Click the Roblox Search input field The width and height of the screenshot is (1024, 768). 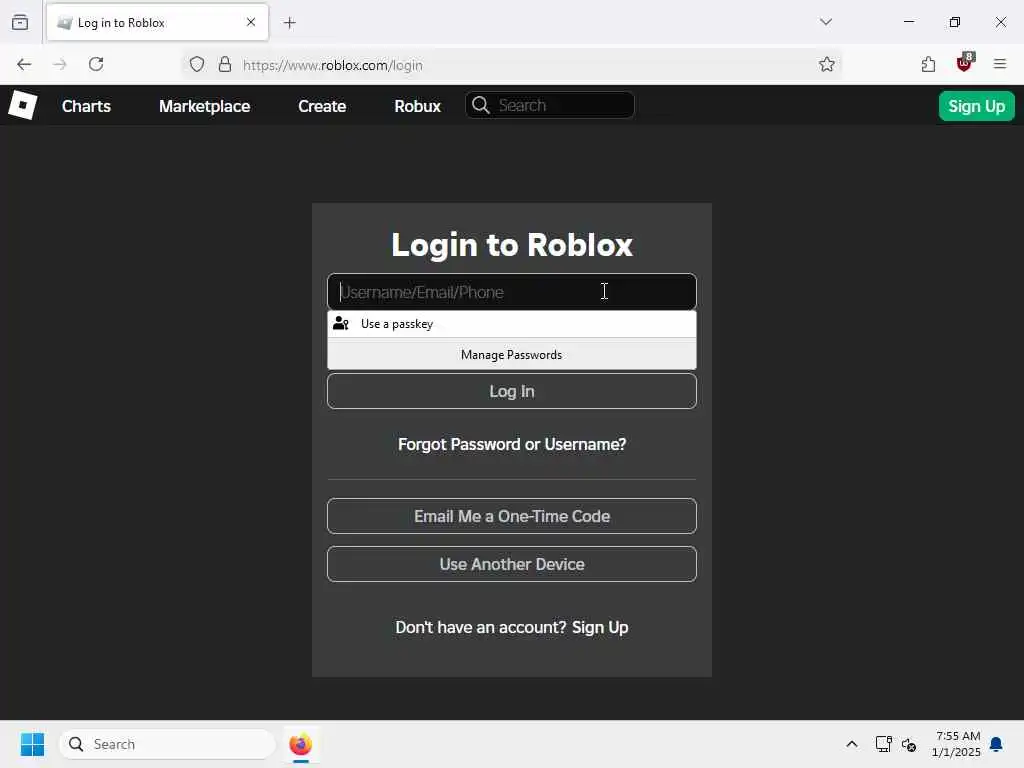[549, 105]
